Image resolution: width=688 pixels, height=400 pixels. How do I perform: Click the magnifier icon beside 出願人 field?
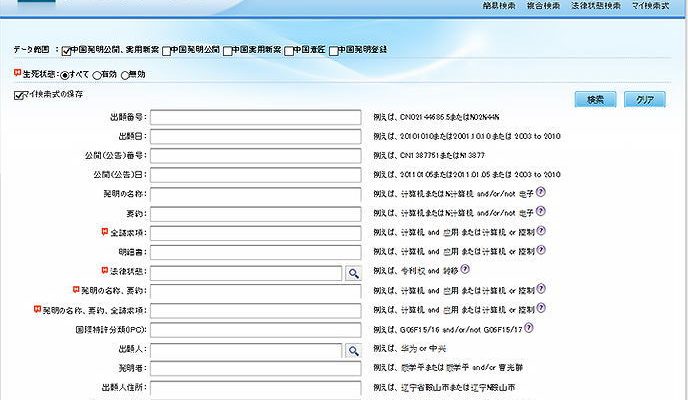tap(353, 350)
